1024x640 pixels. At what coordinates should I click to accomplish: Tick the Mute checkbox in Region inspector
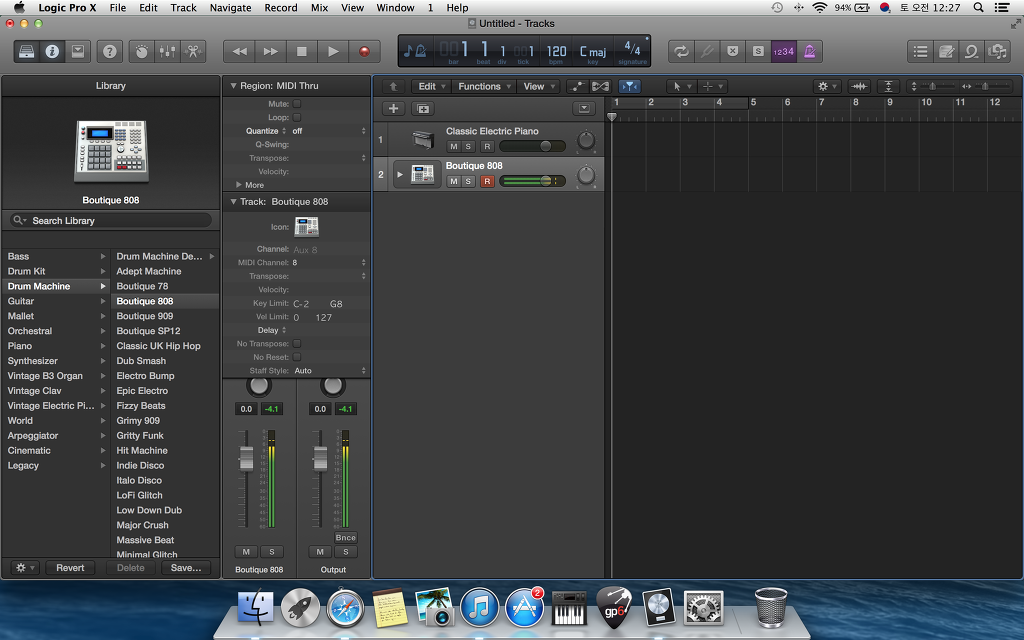pyautogui.click(x=297, y=104)
